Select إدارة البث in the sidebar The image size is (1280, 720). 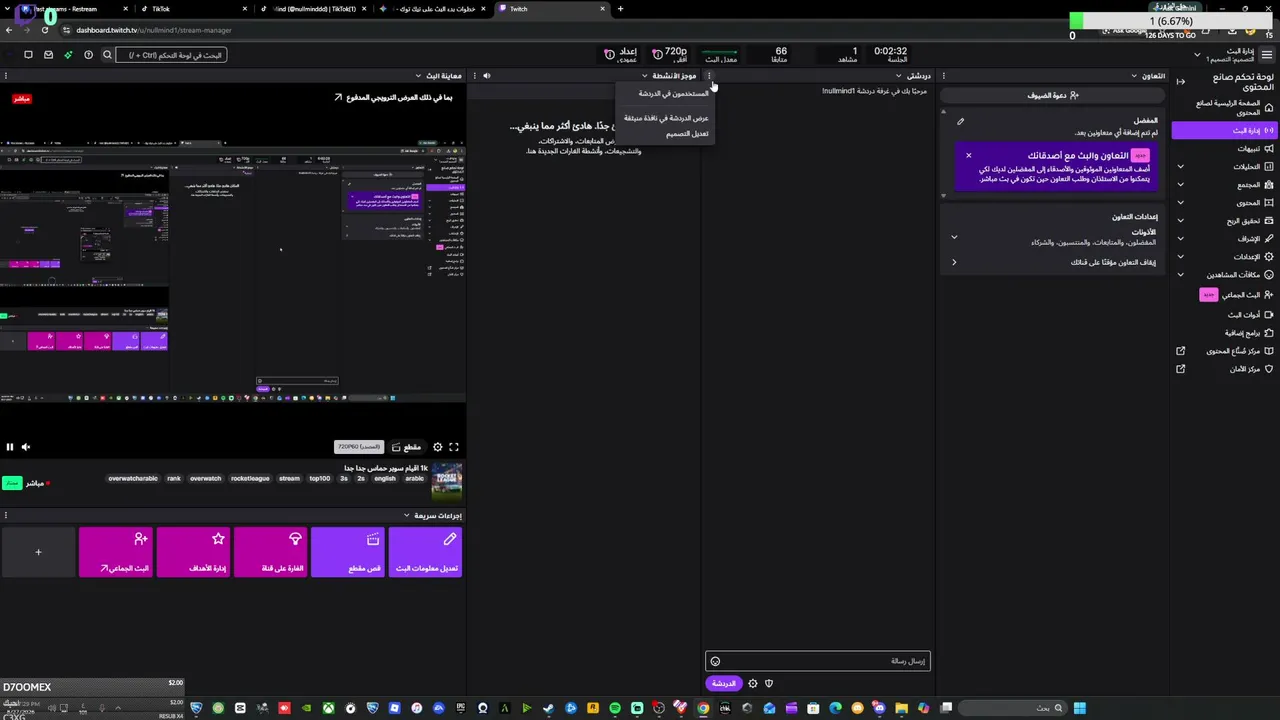pos(1224,130)
